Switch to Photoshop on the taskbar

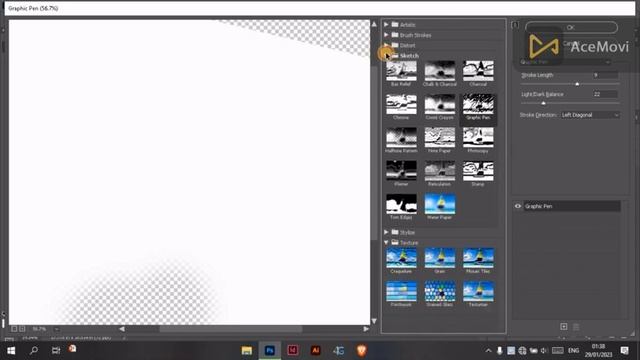270,351
